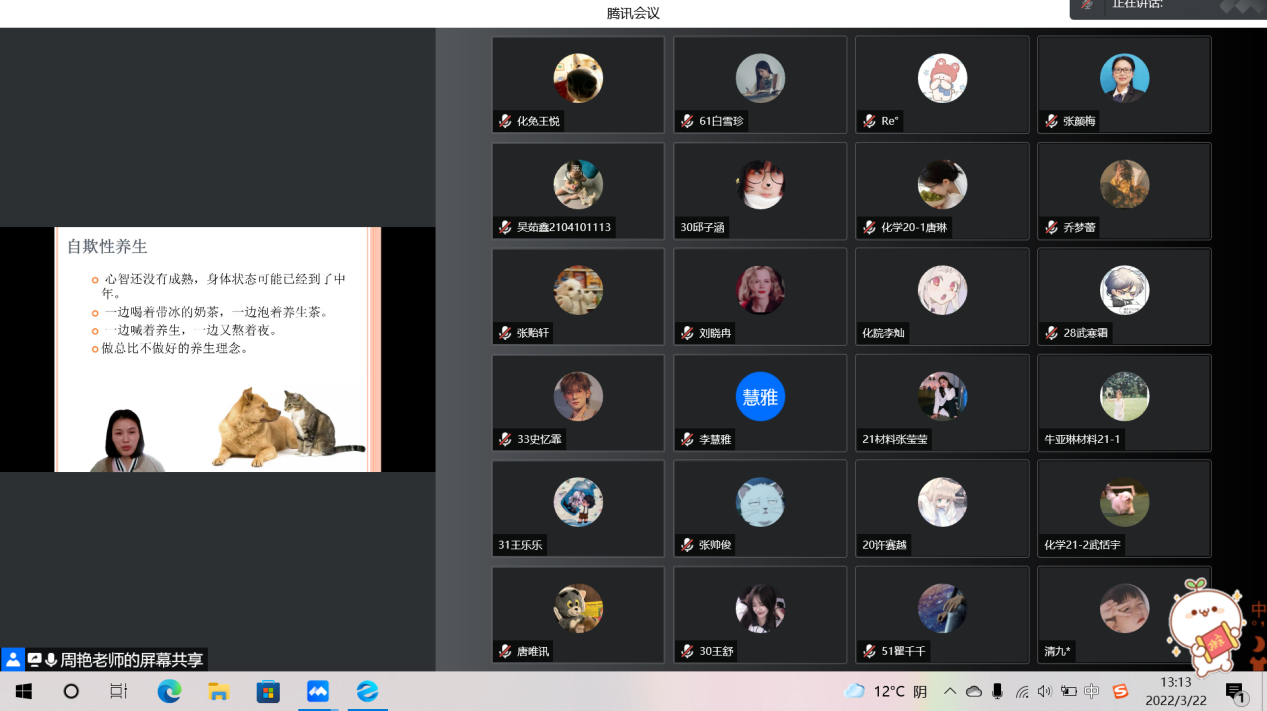Click the shared slide titled 自欺性养生
Screen dimensions: 1267x711
217,349
